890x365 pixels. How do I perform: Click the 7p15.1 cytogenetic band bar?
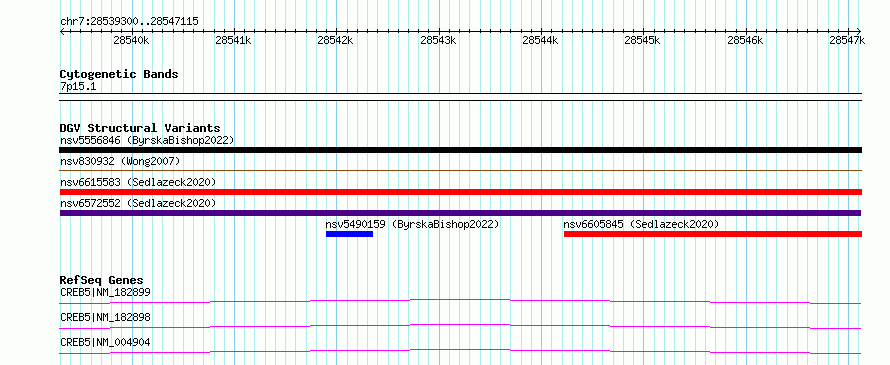tap(460, 97)
